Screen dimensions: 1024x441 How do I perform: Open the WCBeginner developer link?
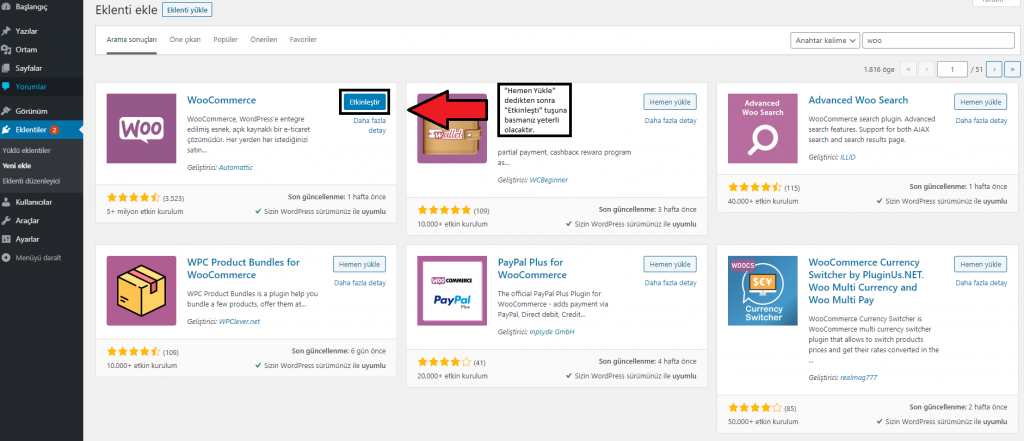tap(547, 180)
